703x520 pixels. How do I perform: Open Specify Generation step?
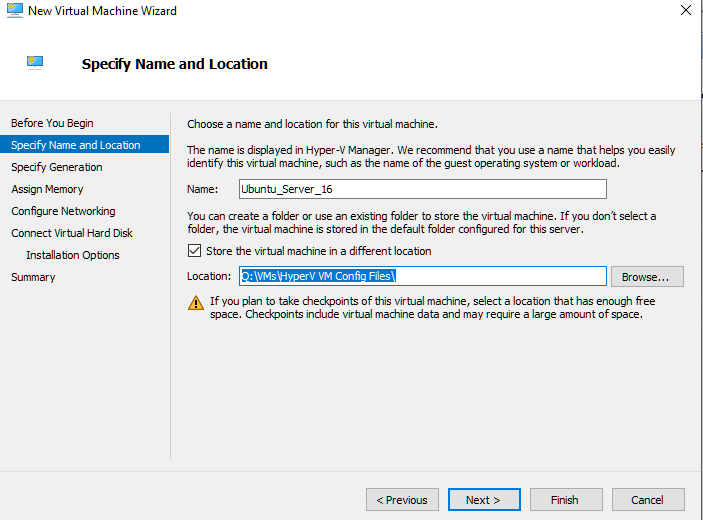coord(56,167)
